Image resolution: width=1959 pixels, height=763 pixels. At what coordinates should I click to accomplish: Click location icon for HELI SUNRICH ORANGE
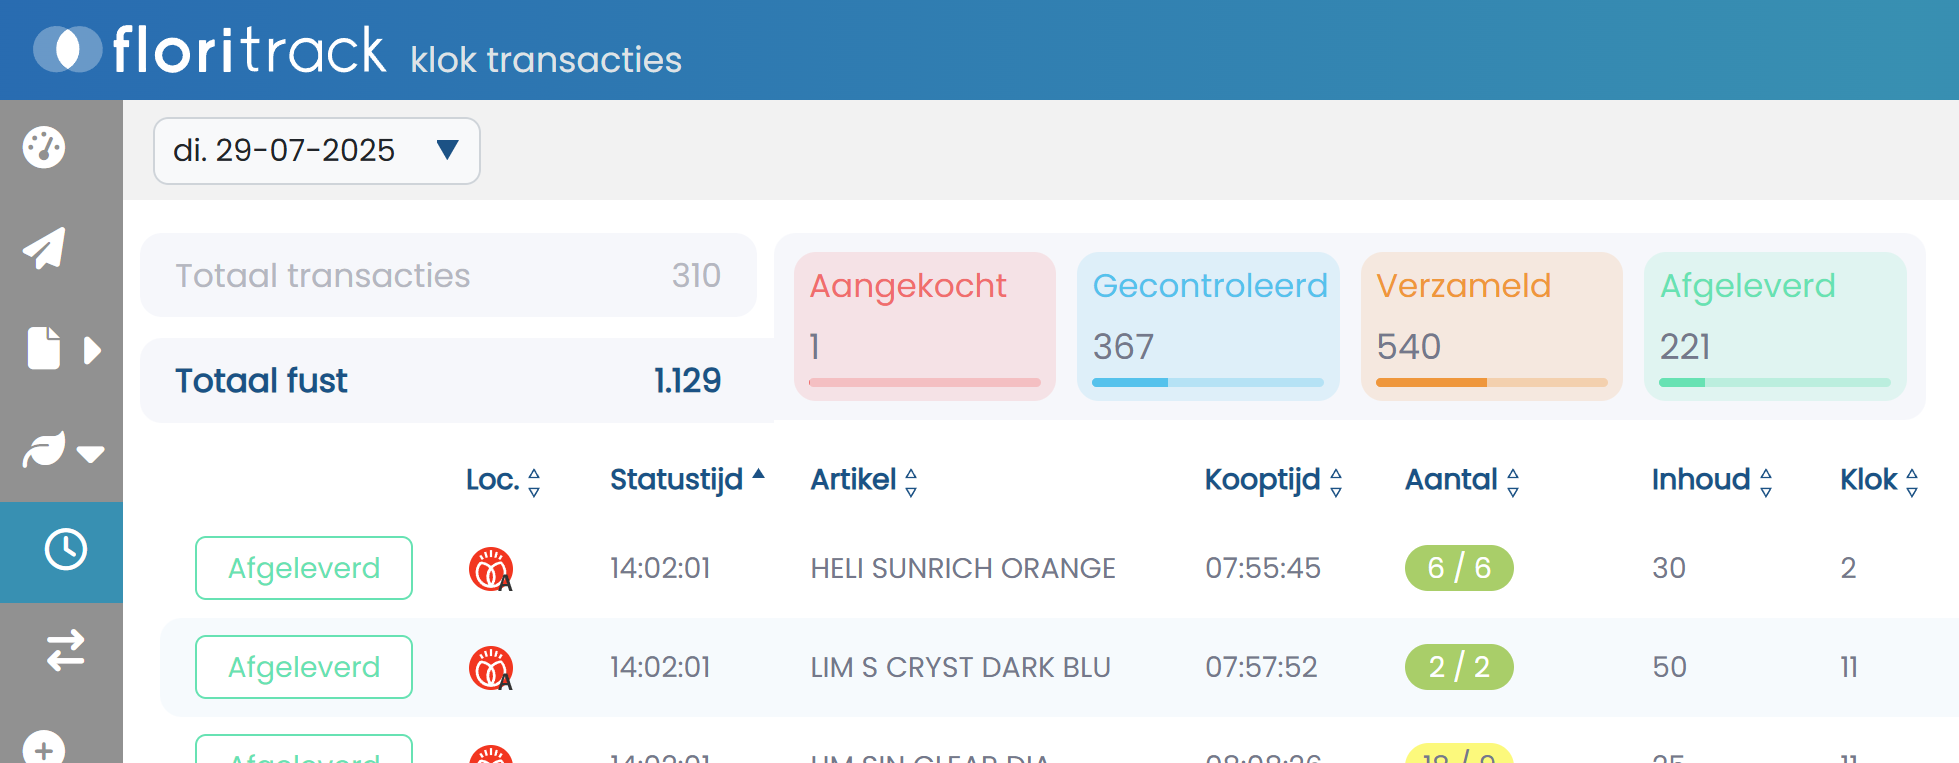(490, 569)
